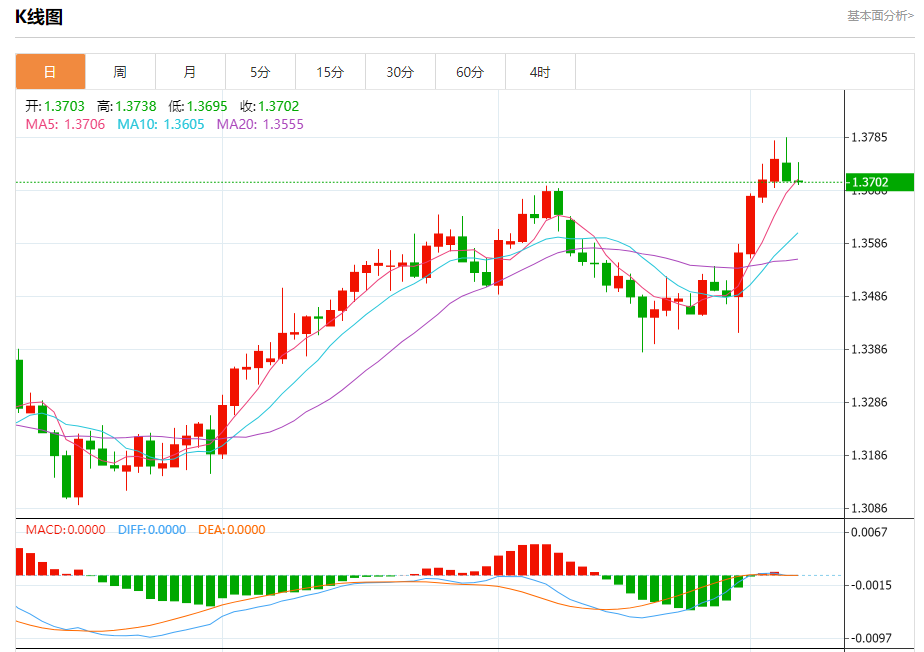924x652 pixels.
Task: Click the K线图 heading
Action: 39,17
